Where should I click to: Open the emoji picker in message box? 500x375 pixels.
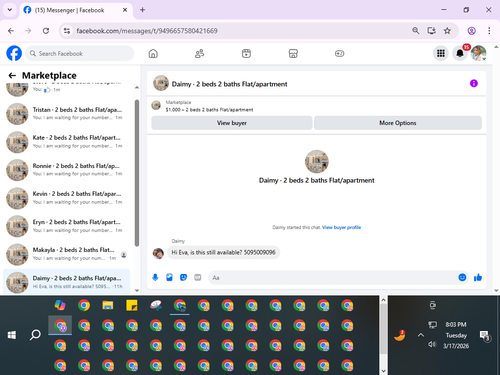(462, 277)
